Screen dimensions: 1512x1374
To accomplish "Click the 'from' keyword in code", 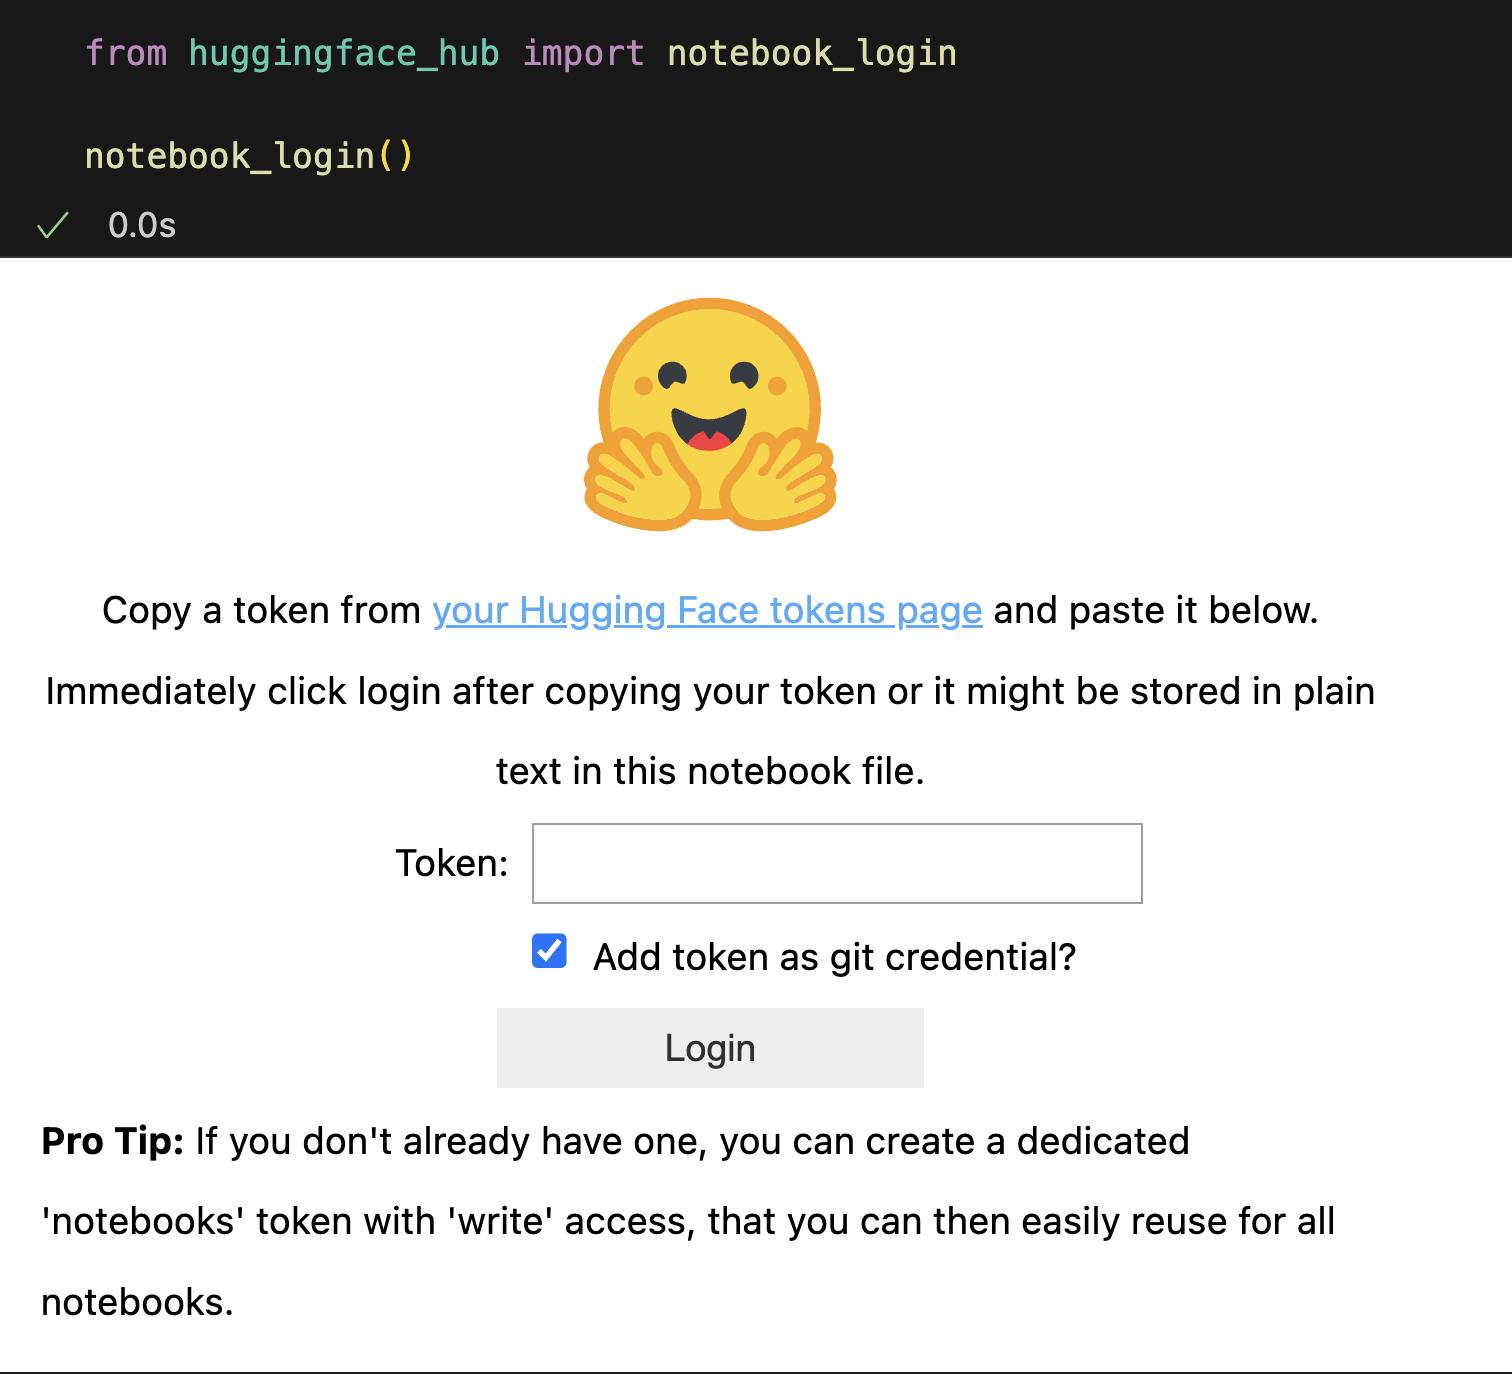I will point(126,53).
